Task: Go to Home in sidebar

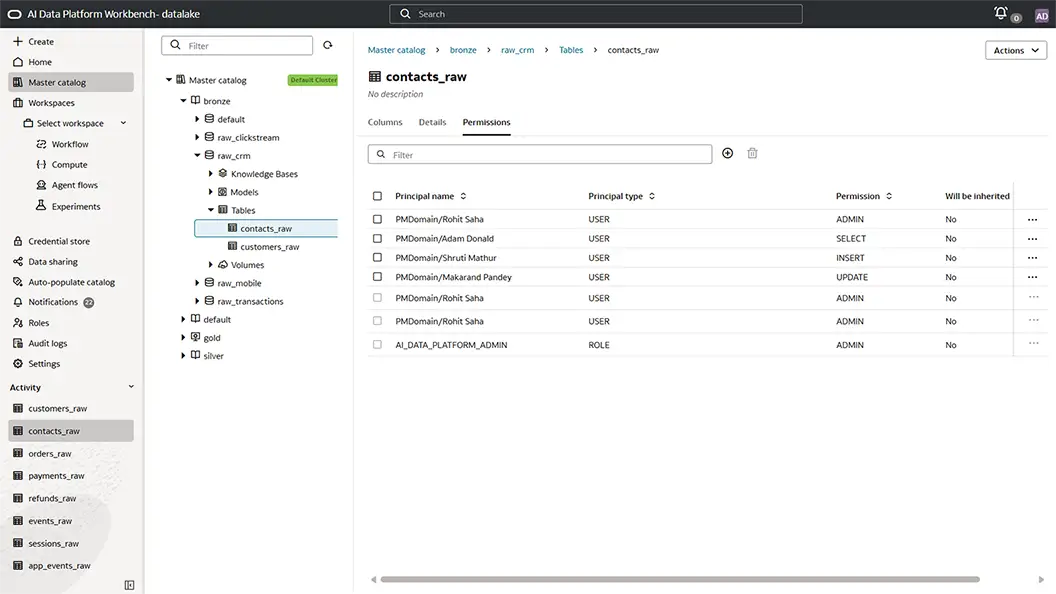Action: pyautogui.click(x=40, y=62)
